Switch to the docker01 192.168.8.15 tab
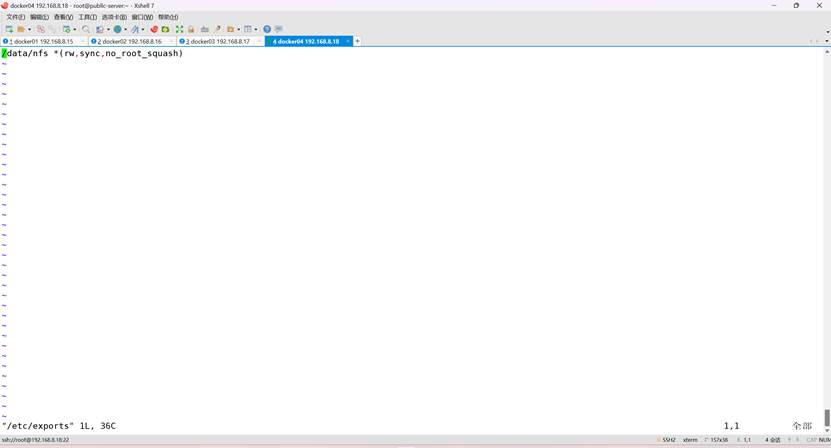This screenshot has width=831, height=448. [44, 41]
